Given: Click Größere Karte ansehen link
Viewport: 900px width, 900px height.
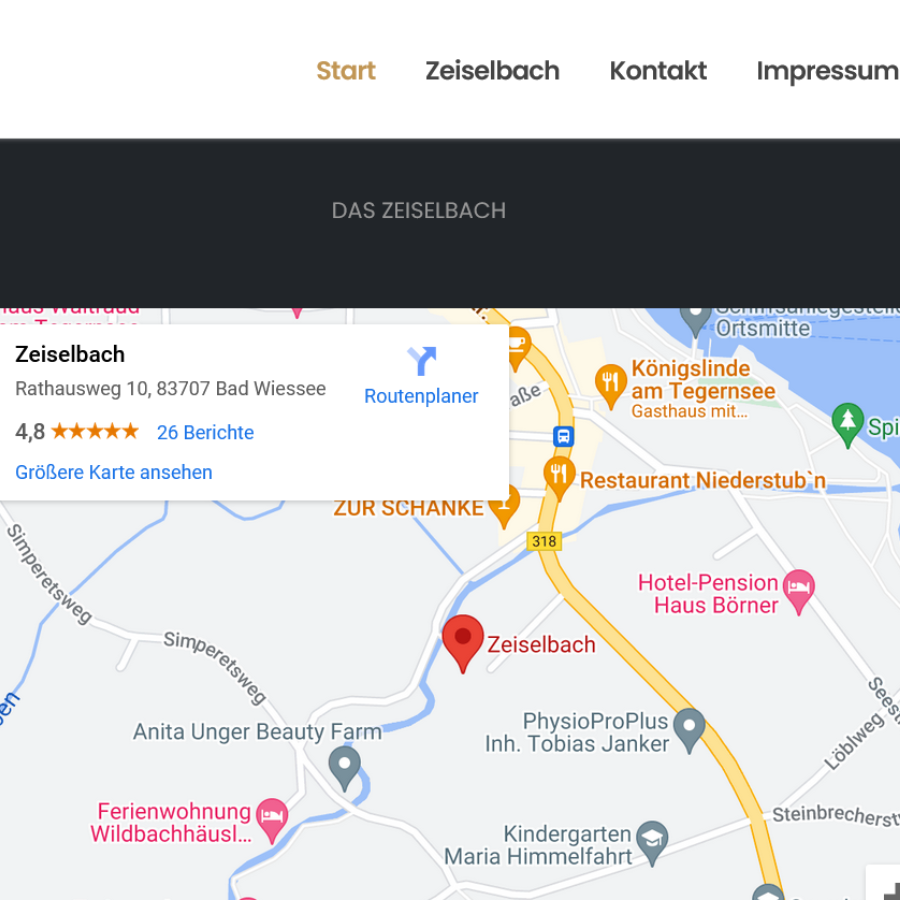Looking at the screenshot, I should pos(114,472).
